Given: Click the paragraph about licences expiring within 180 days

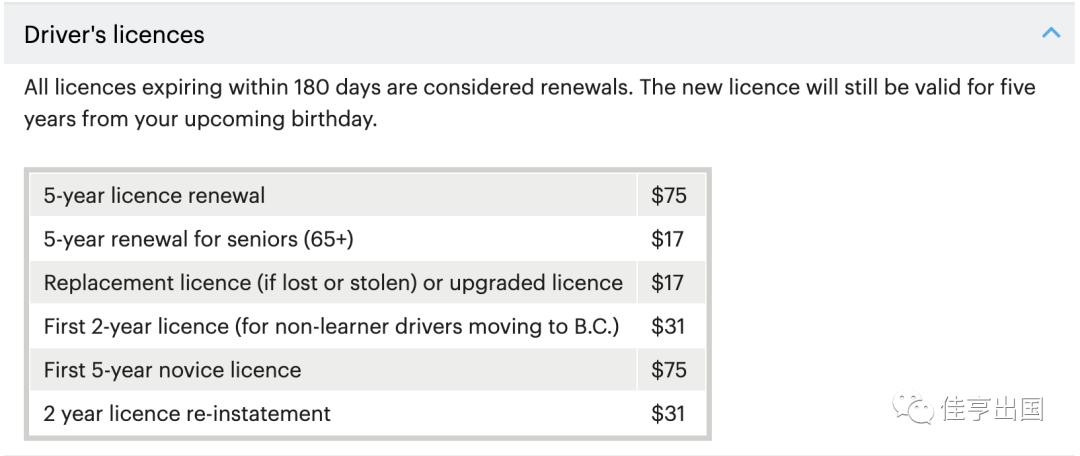Looking at the screenshot, I should [529, 87].
